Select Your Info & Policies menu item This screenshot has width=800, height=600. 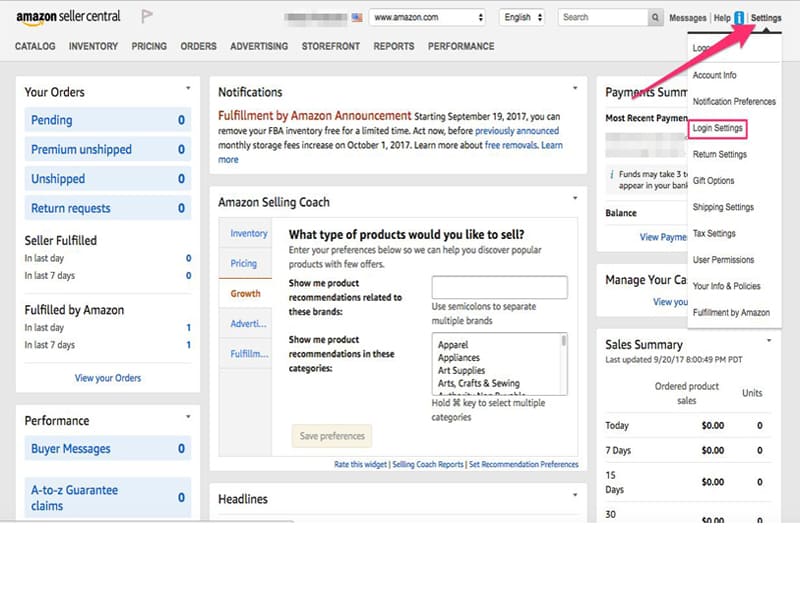727,286
